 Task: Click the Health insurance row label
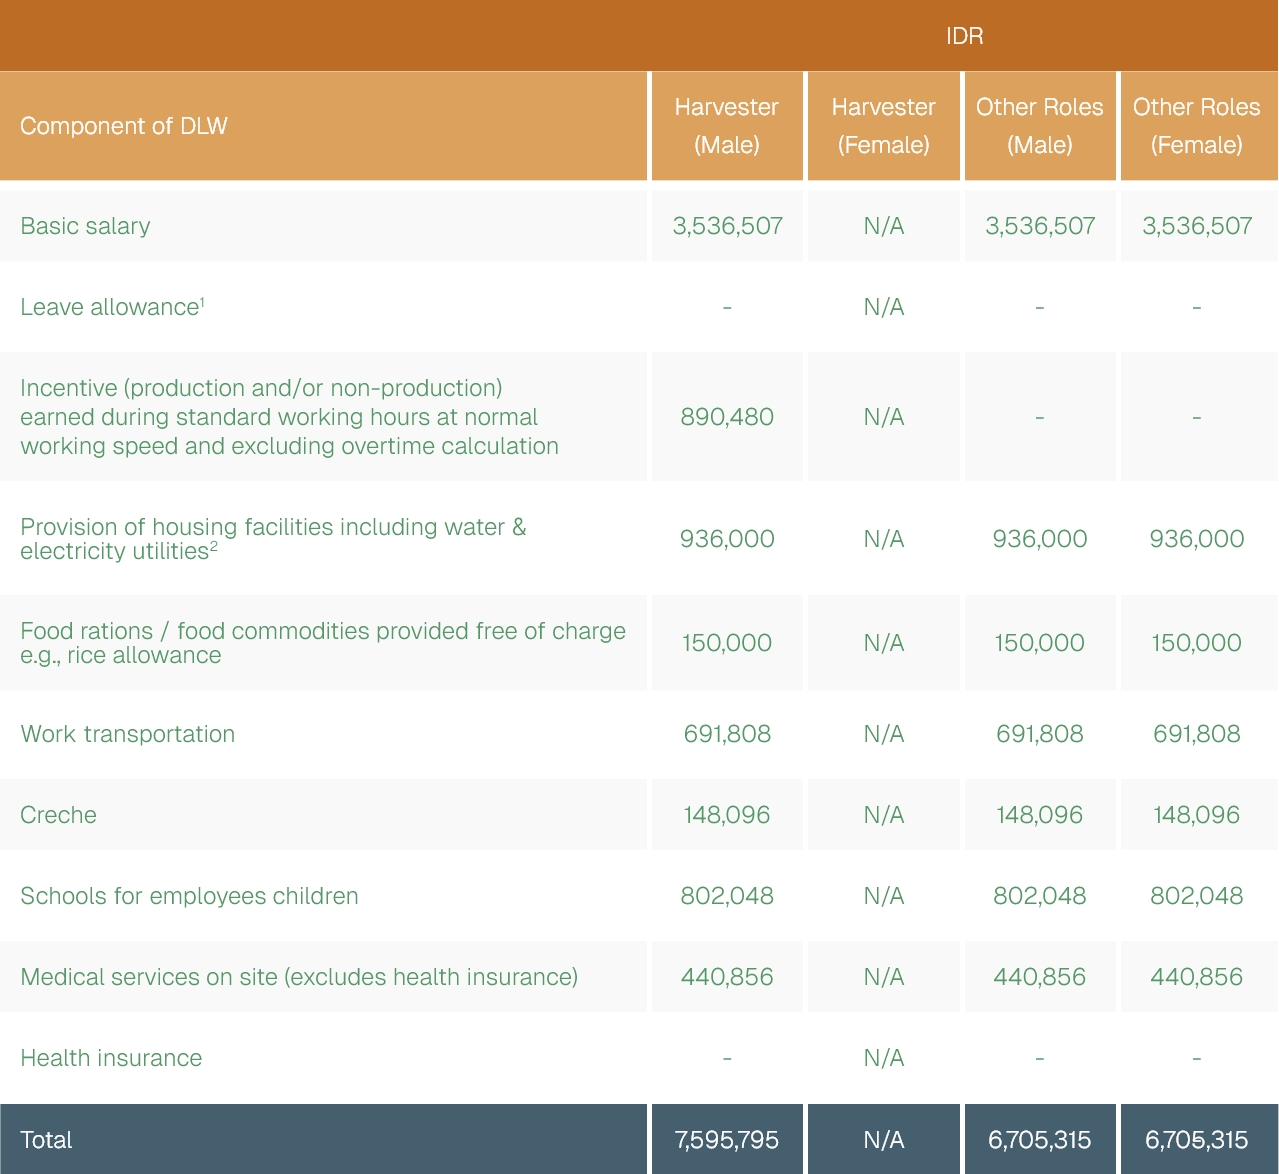111,1058
